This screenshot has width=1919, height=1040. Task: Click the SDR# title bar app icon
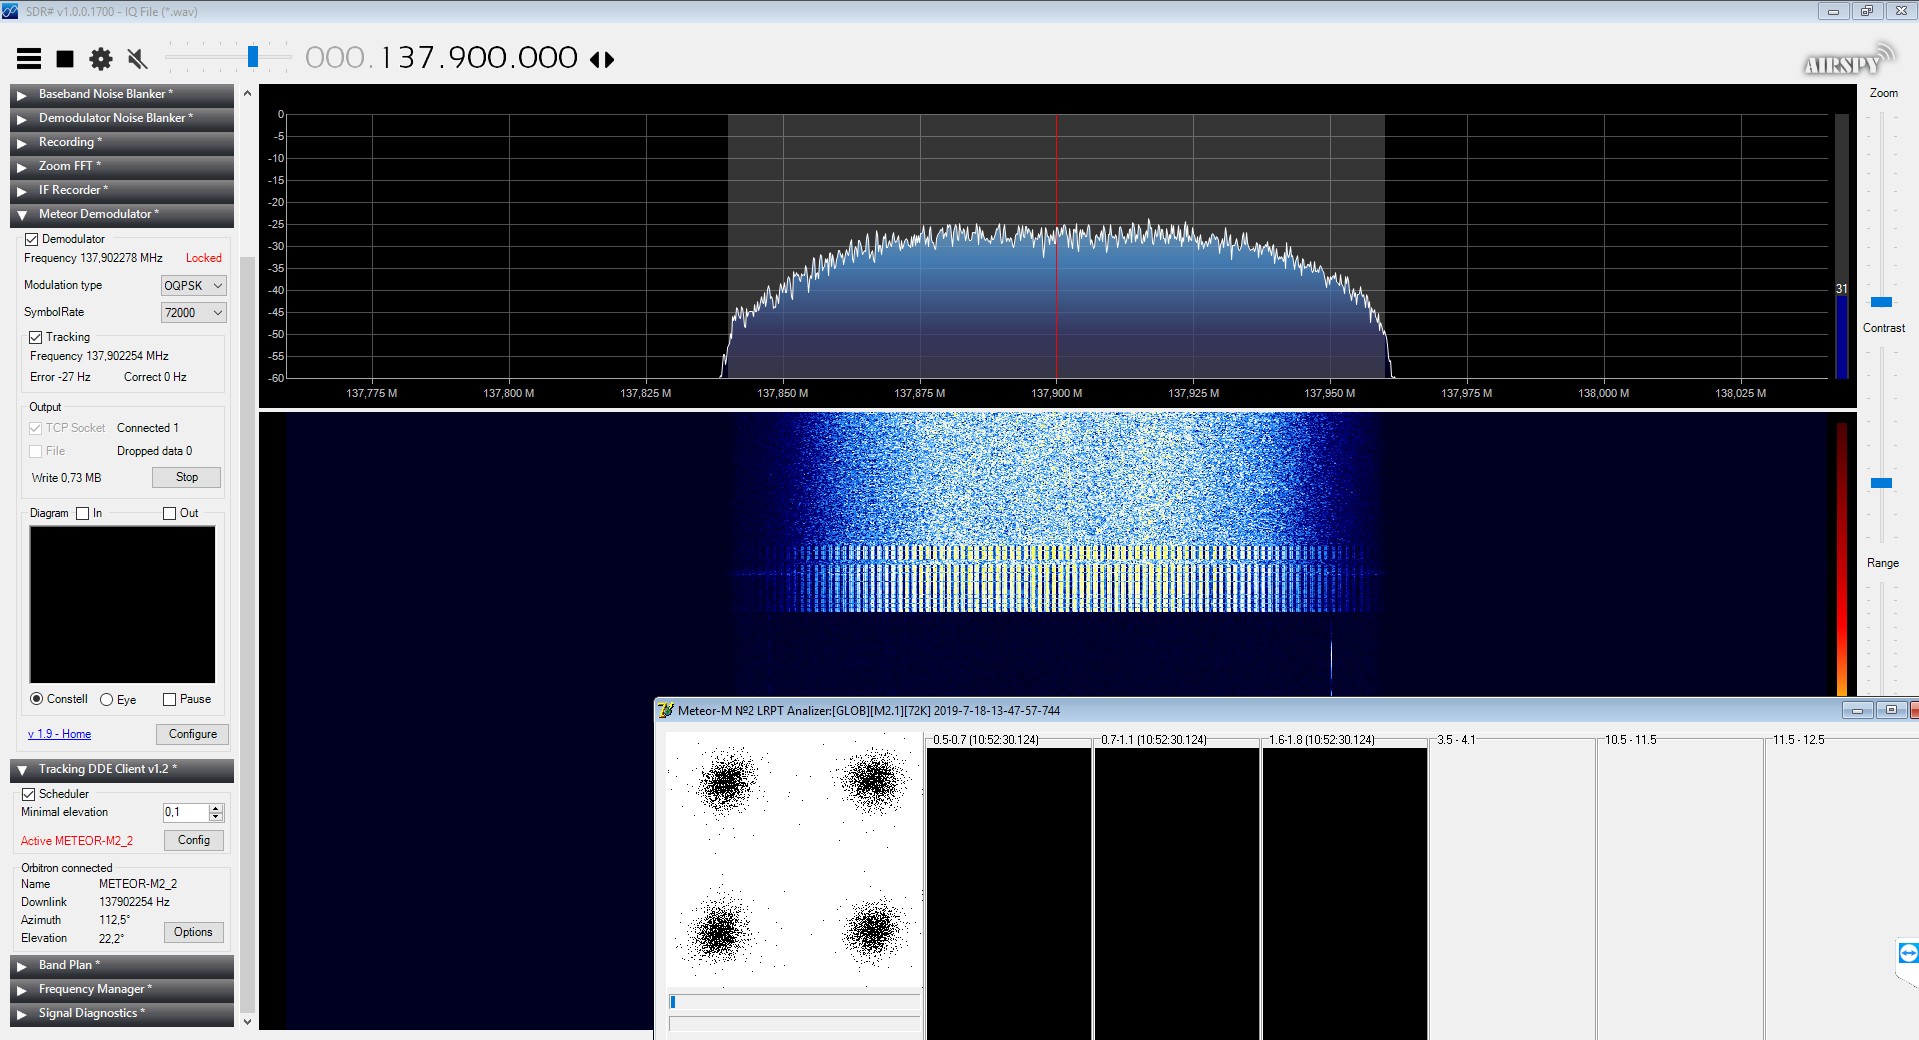(x=10, y=11)
